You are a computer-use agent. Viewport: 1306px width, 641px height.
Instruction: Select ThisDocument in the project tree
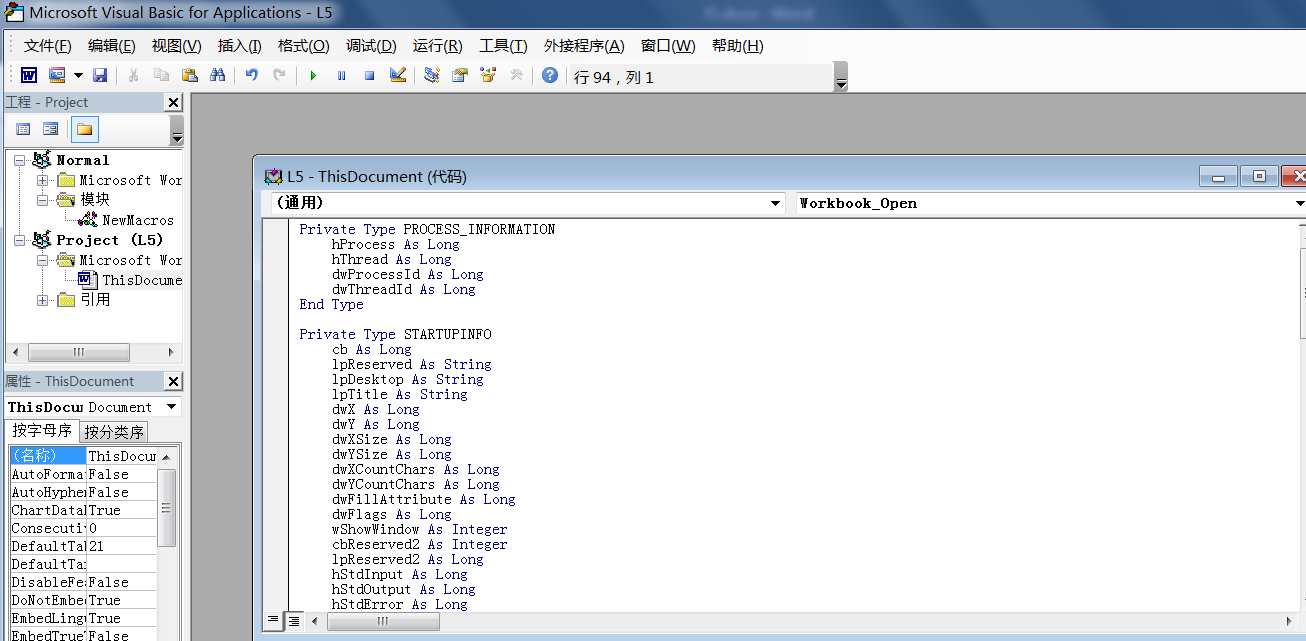tap(142, 280)
